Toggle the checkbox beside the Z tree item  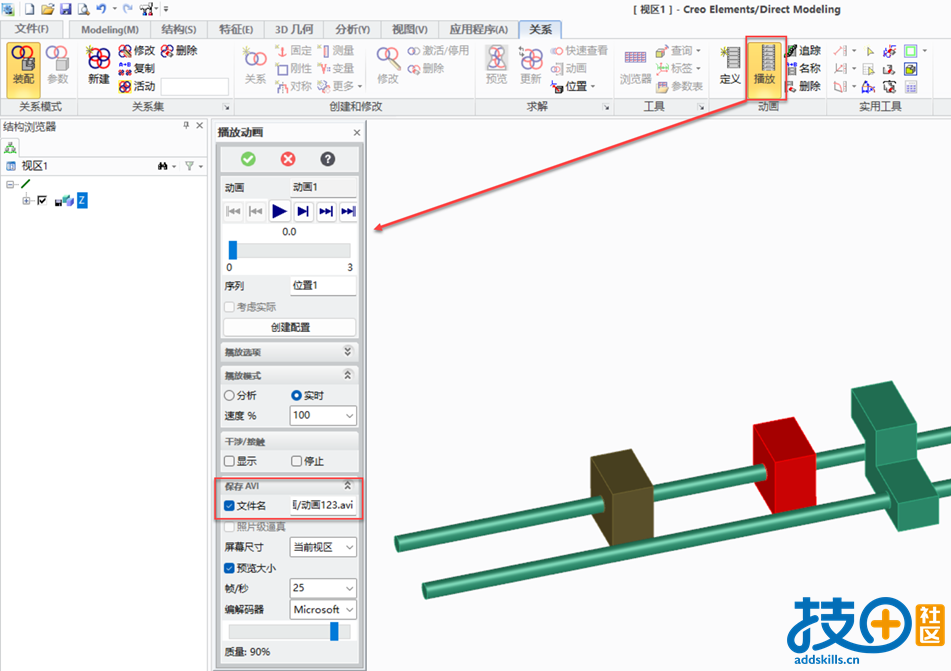pos(42,200)
